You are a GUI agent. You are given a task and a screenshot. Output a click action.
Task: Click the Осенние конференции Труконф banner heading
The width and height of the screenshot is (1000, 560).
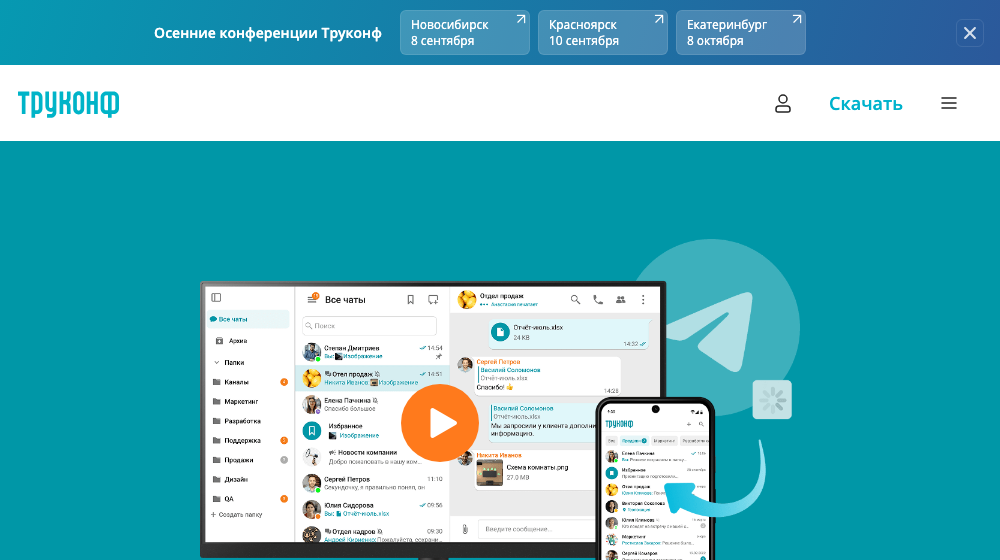(268, 33)
